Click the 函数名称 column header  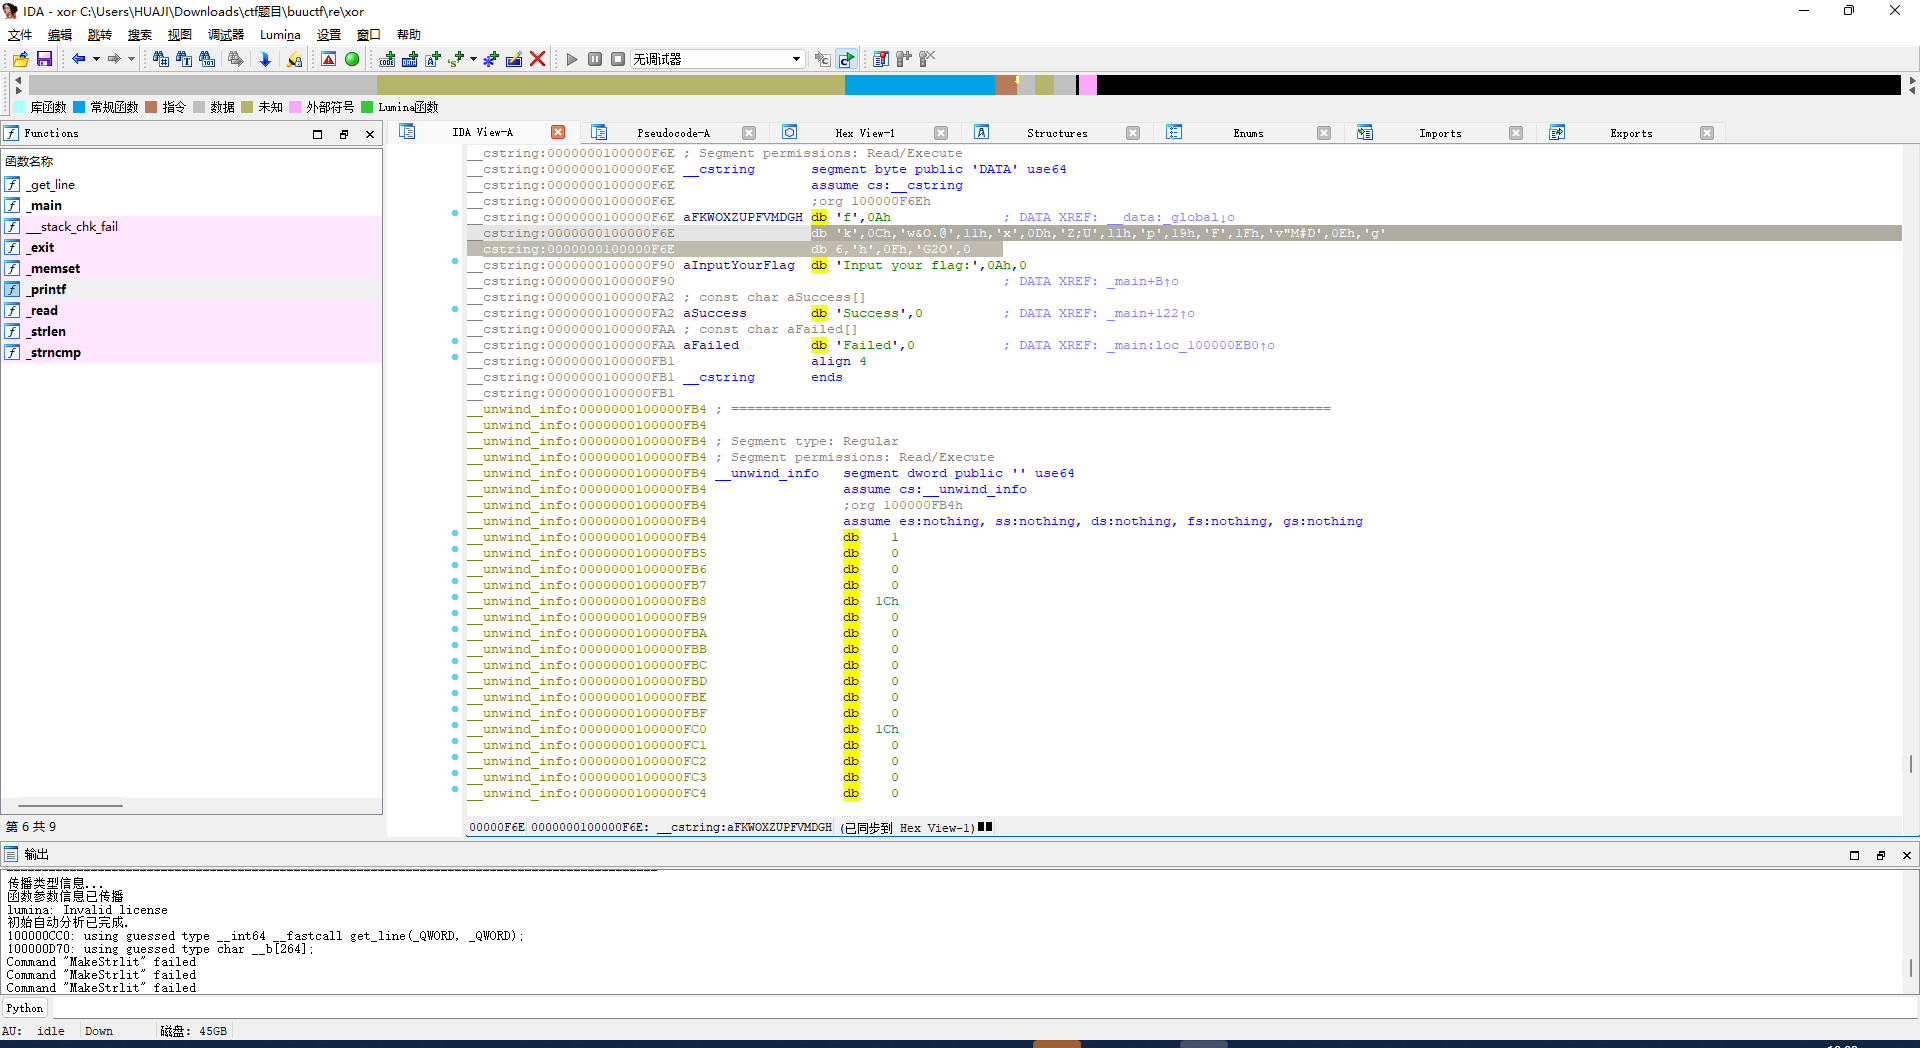tap(192, 161)
